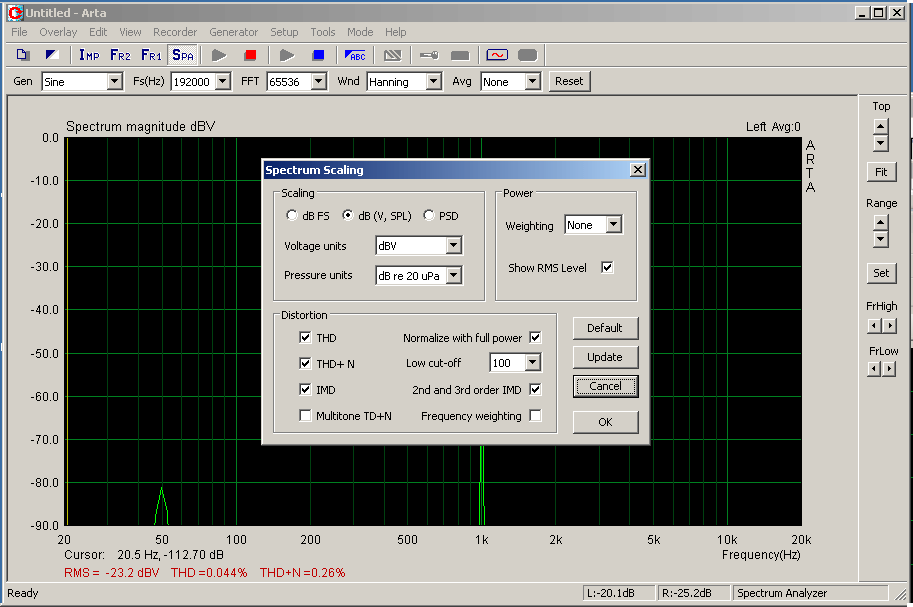Activate the SPA spectrum analyzer mode icon

pyautogui.click(x=183, y=55)
